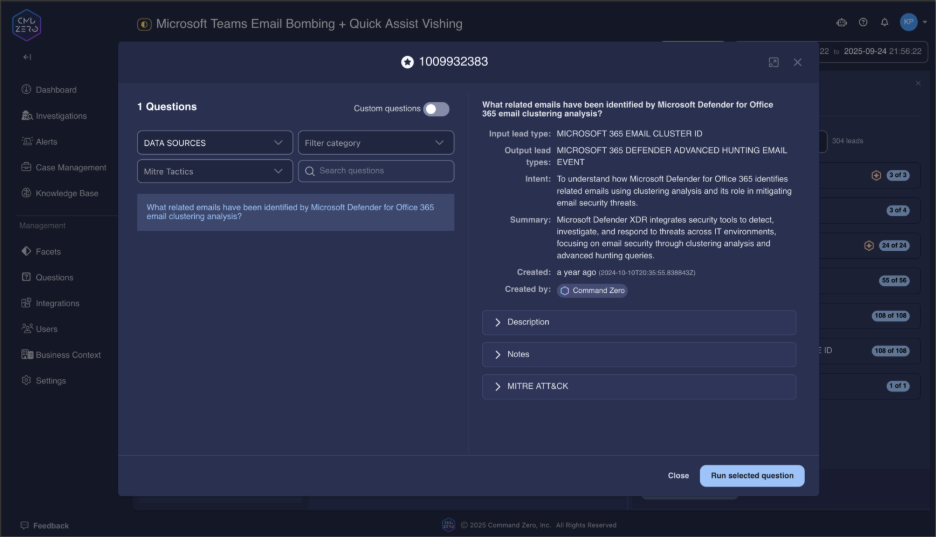Close the background right panel X
The image size is (936, 537).
[x=918, y=83]
